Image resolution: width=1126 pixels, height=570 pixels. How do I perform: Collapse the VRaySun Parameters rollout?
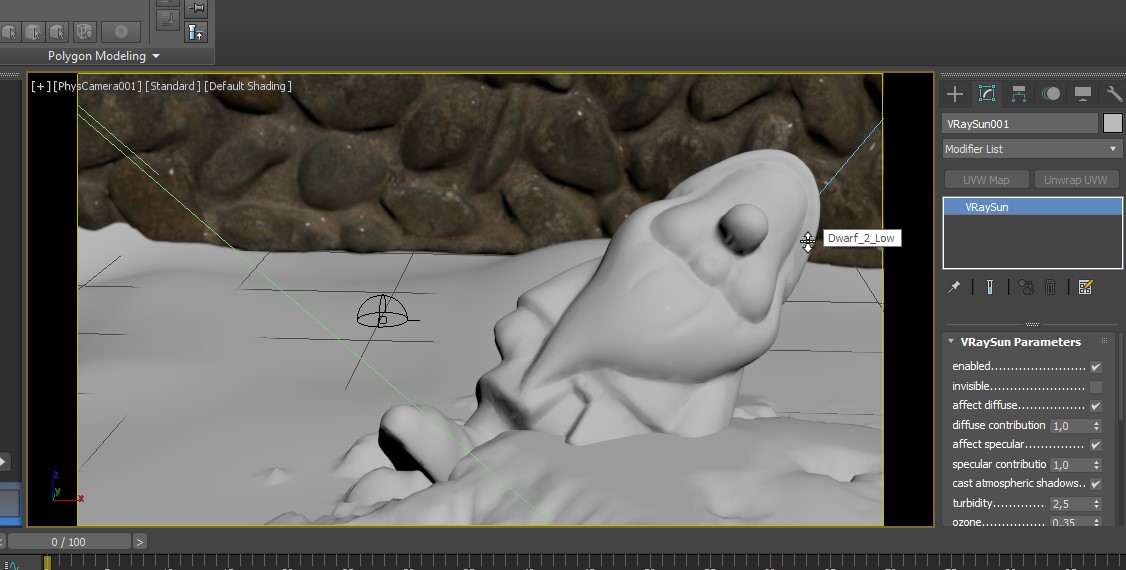click(x=951, y=342)
